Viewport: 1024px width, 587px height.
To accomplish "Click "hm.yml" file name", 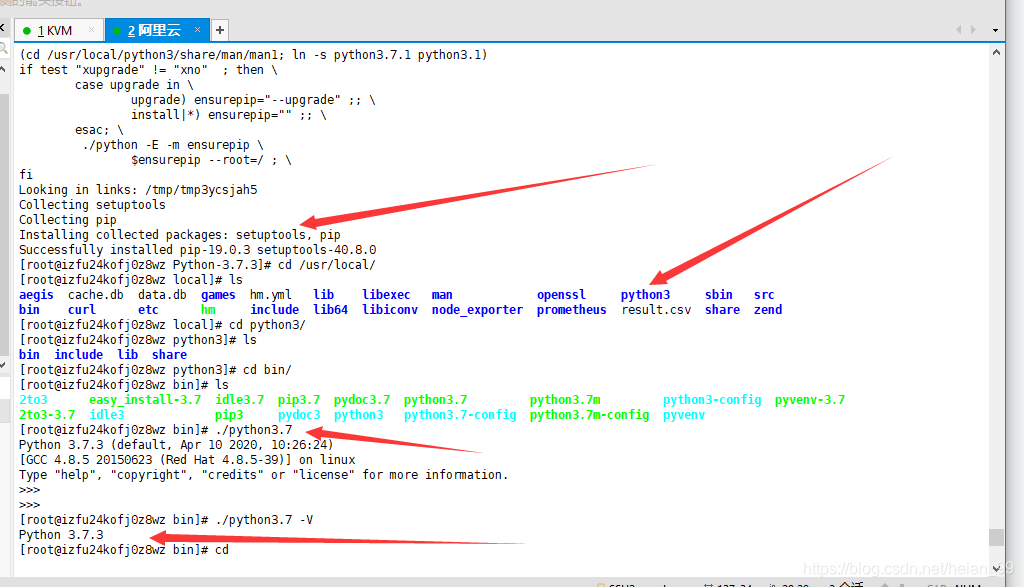I will (270, 295).
